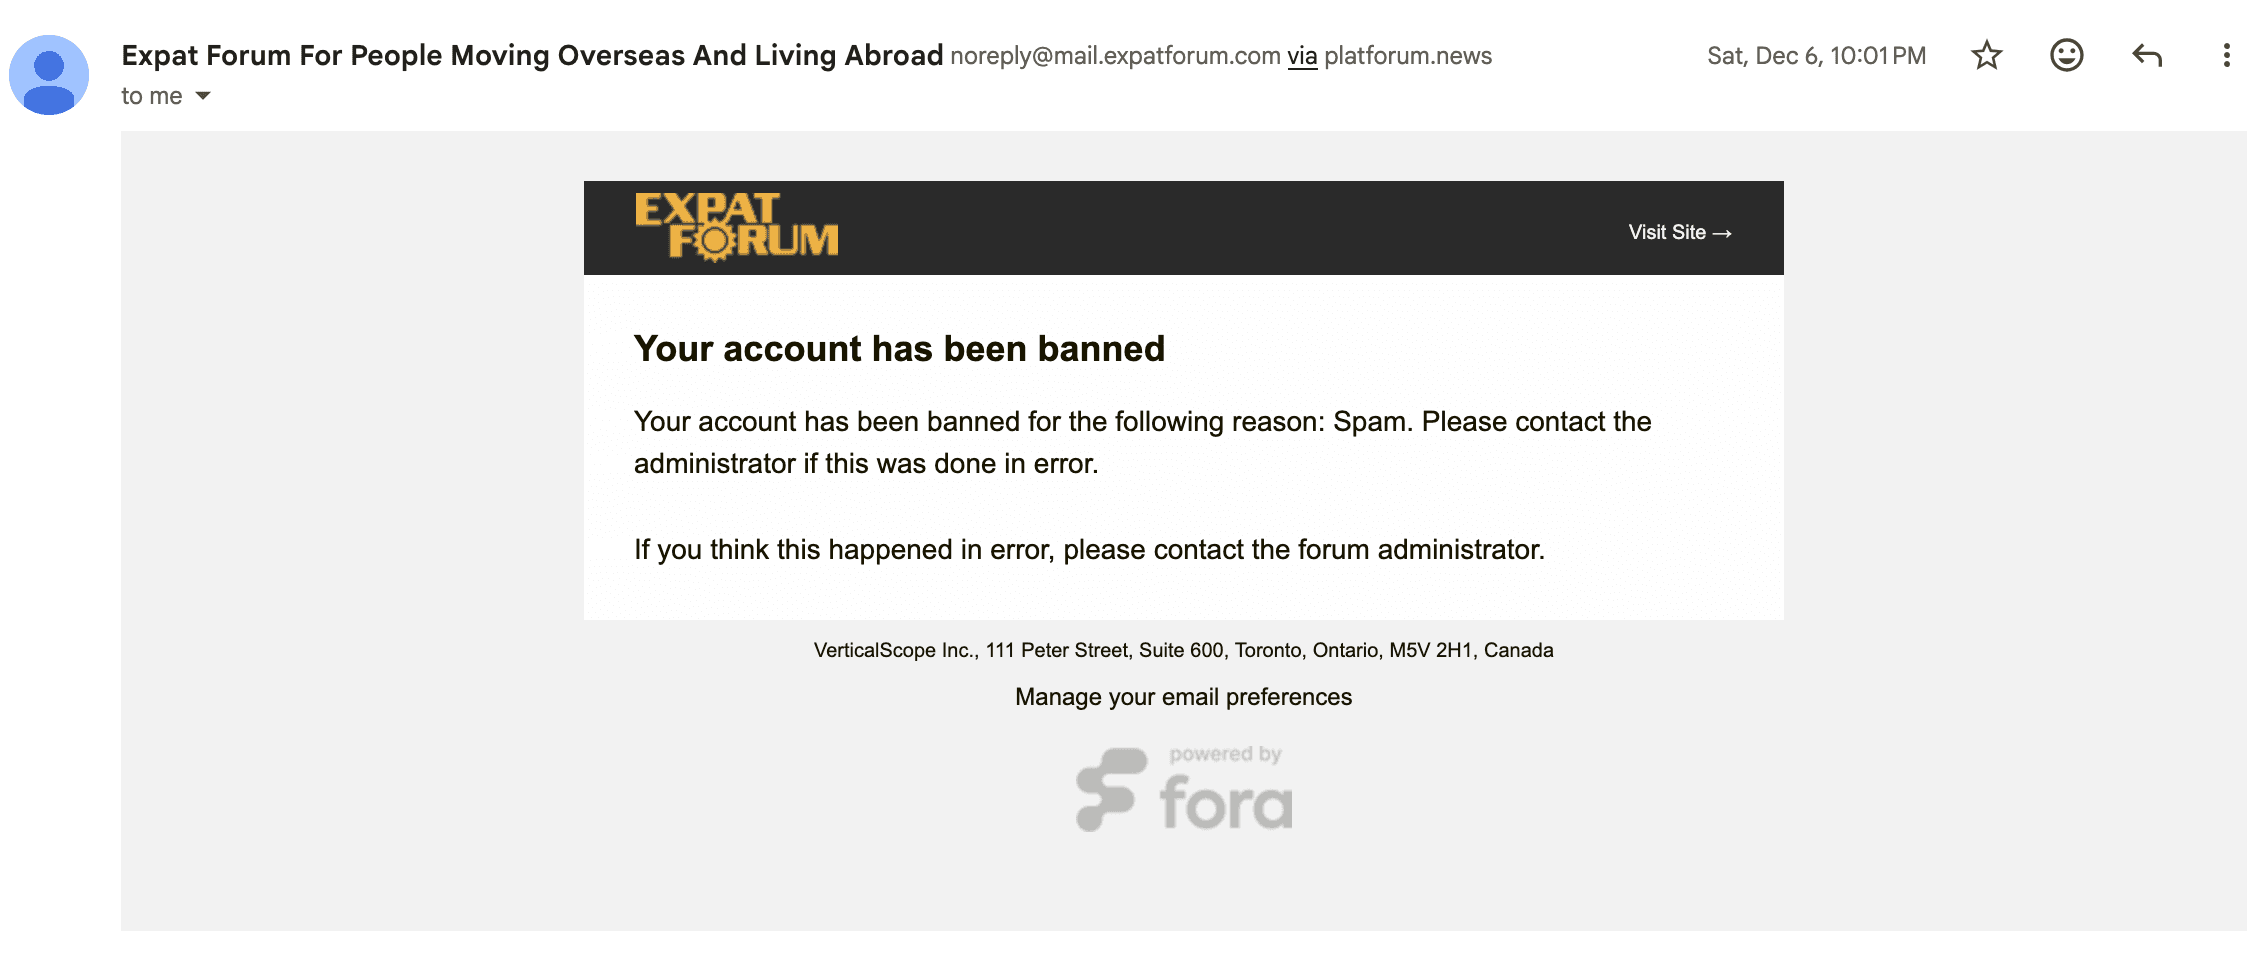This screenshot has height=962, width=2266.
Task: Click the noreply@mail.expatforum.com address
Action: (x=1115, y=56)
